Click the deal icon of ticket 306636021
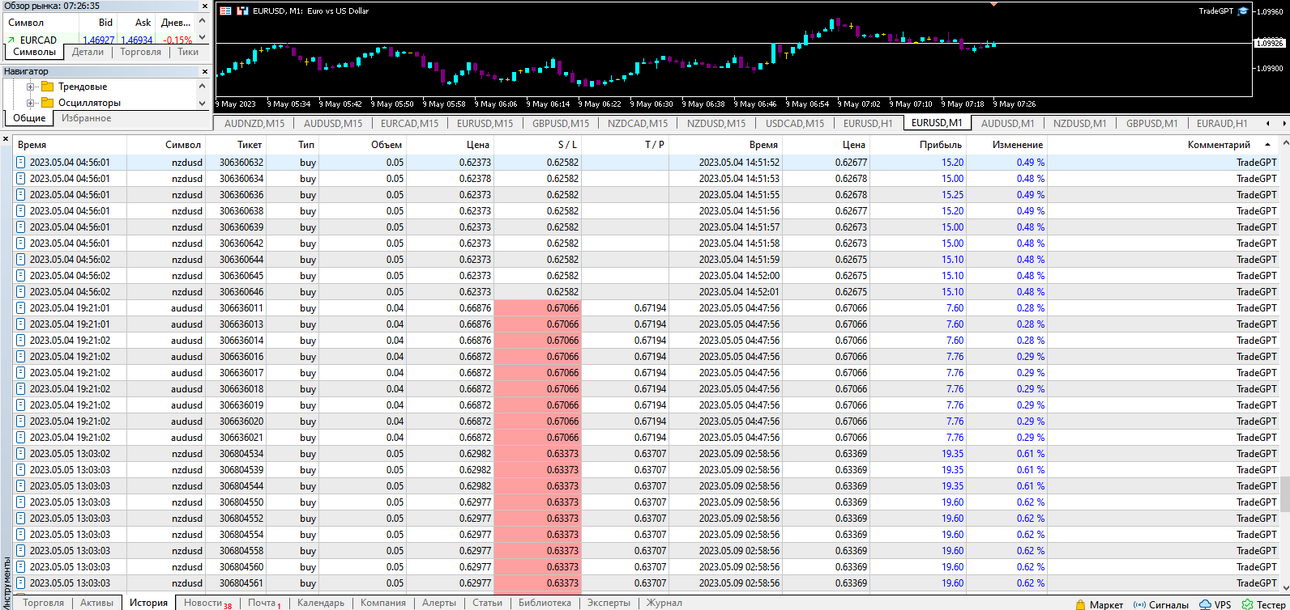 tap(20, 437)
